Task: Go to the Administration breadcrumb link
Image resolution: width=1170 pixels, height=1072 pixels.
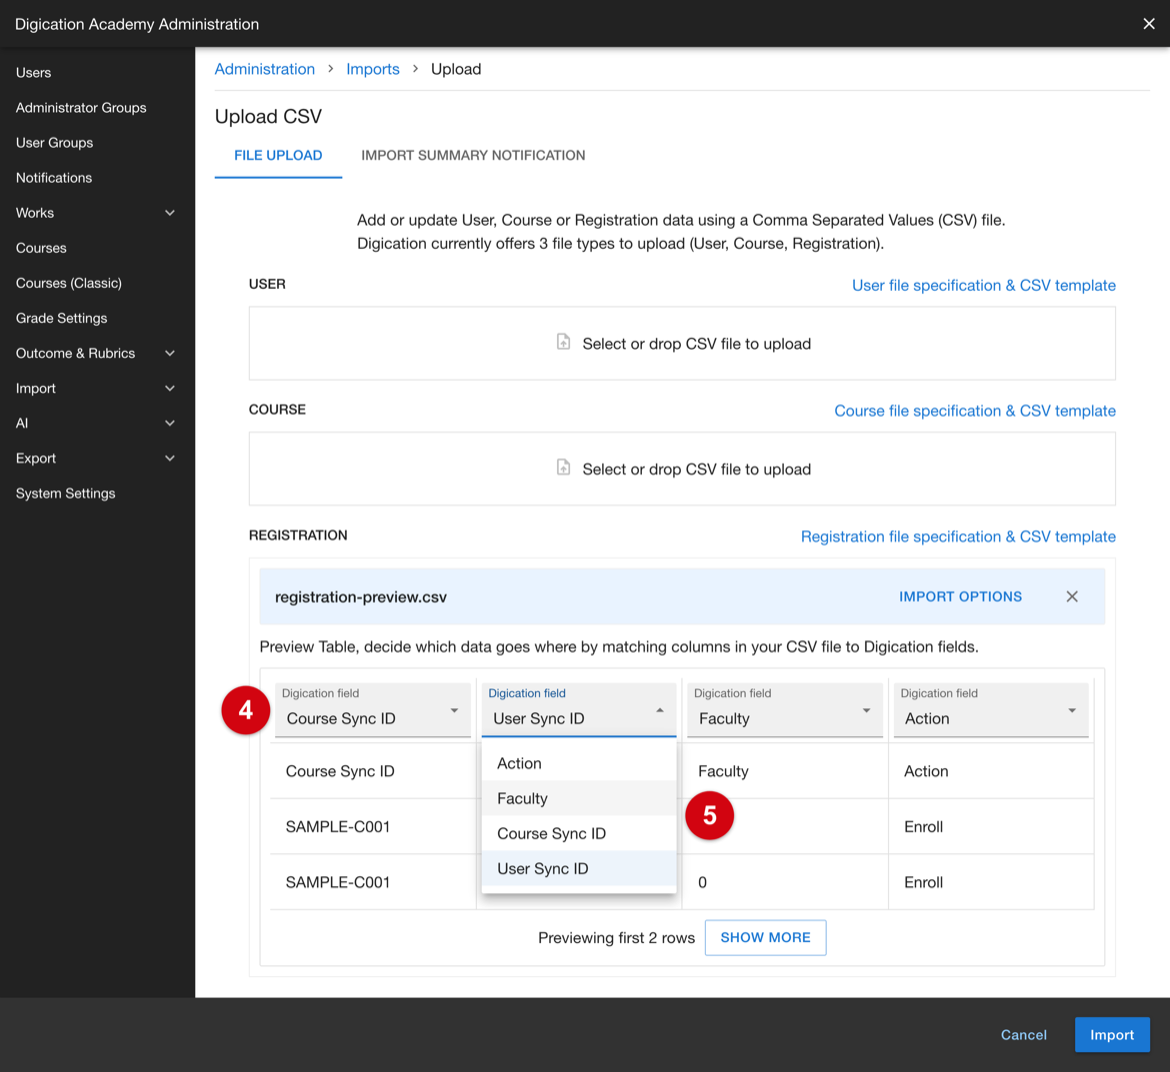Action: click(265, 69)
